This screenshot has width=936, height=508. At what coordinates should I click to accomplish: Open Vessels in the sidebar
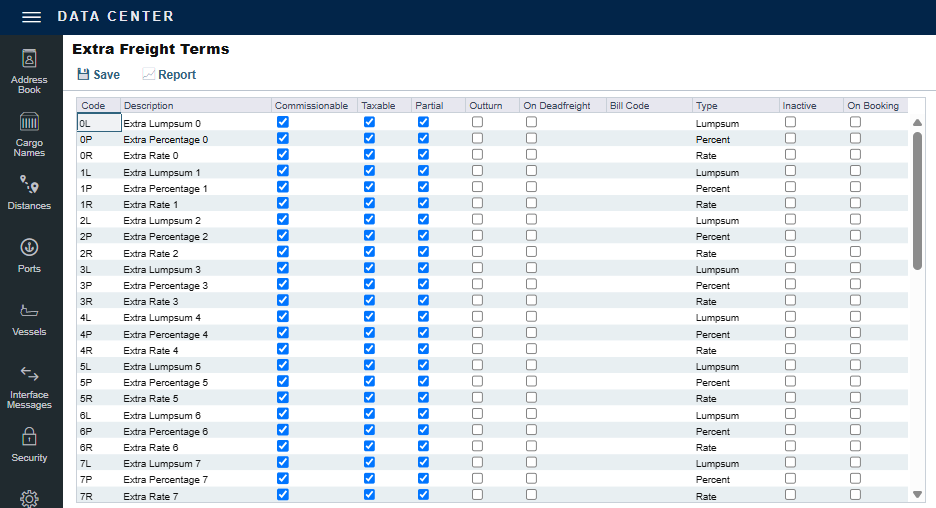click(29, 320)
